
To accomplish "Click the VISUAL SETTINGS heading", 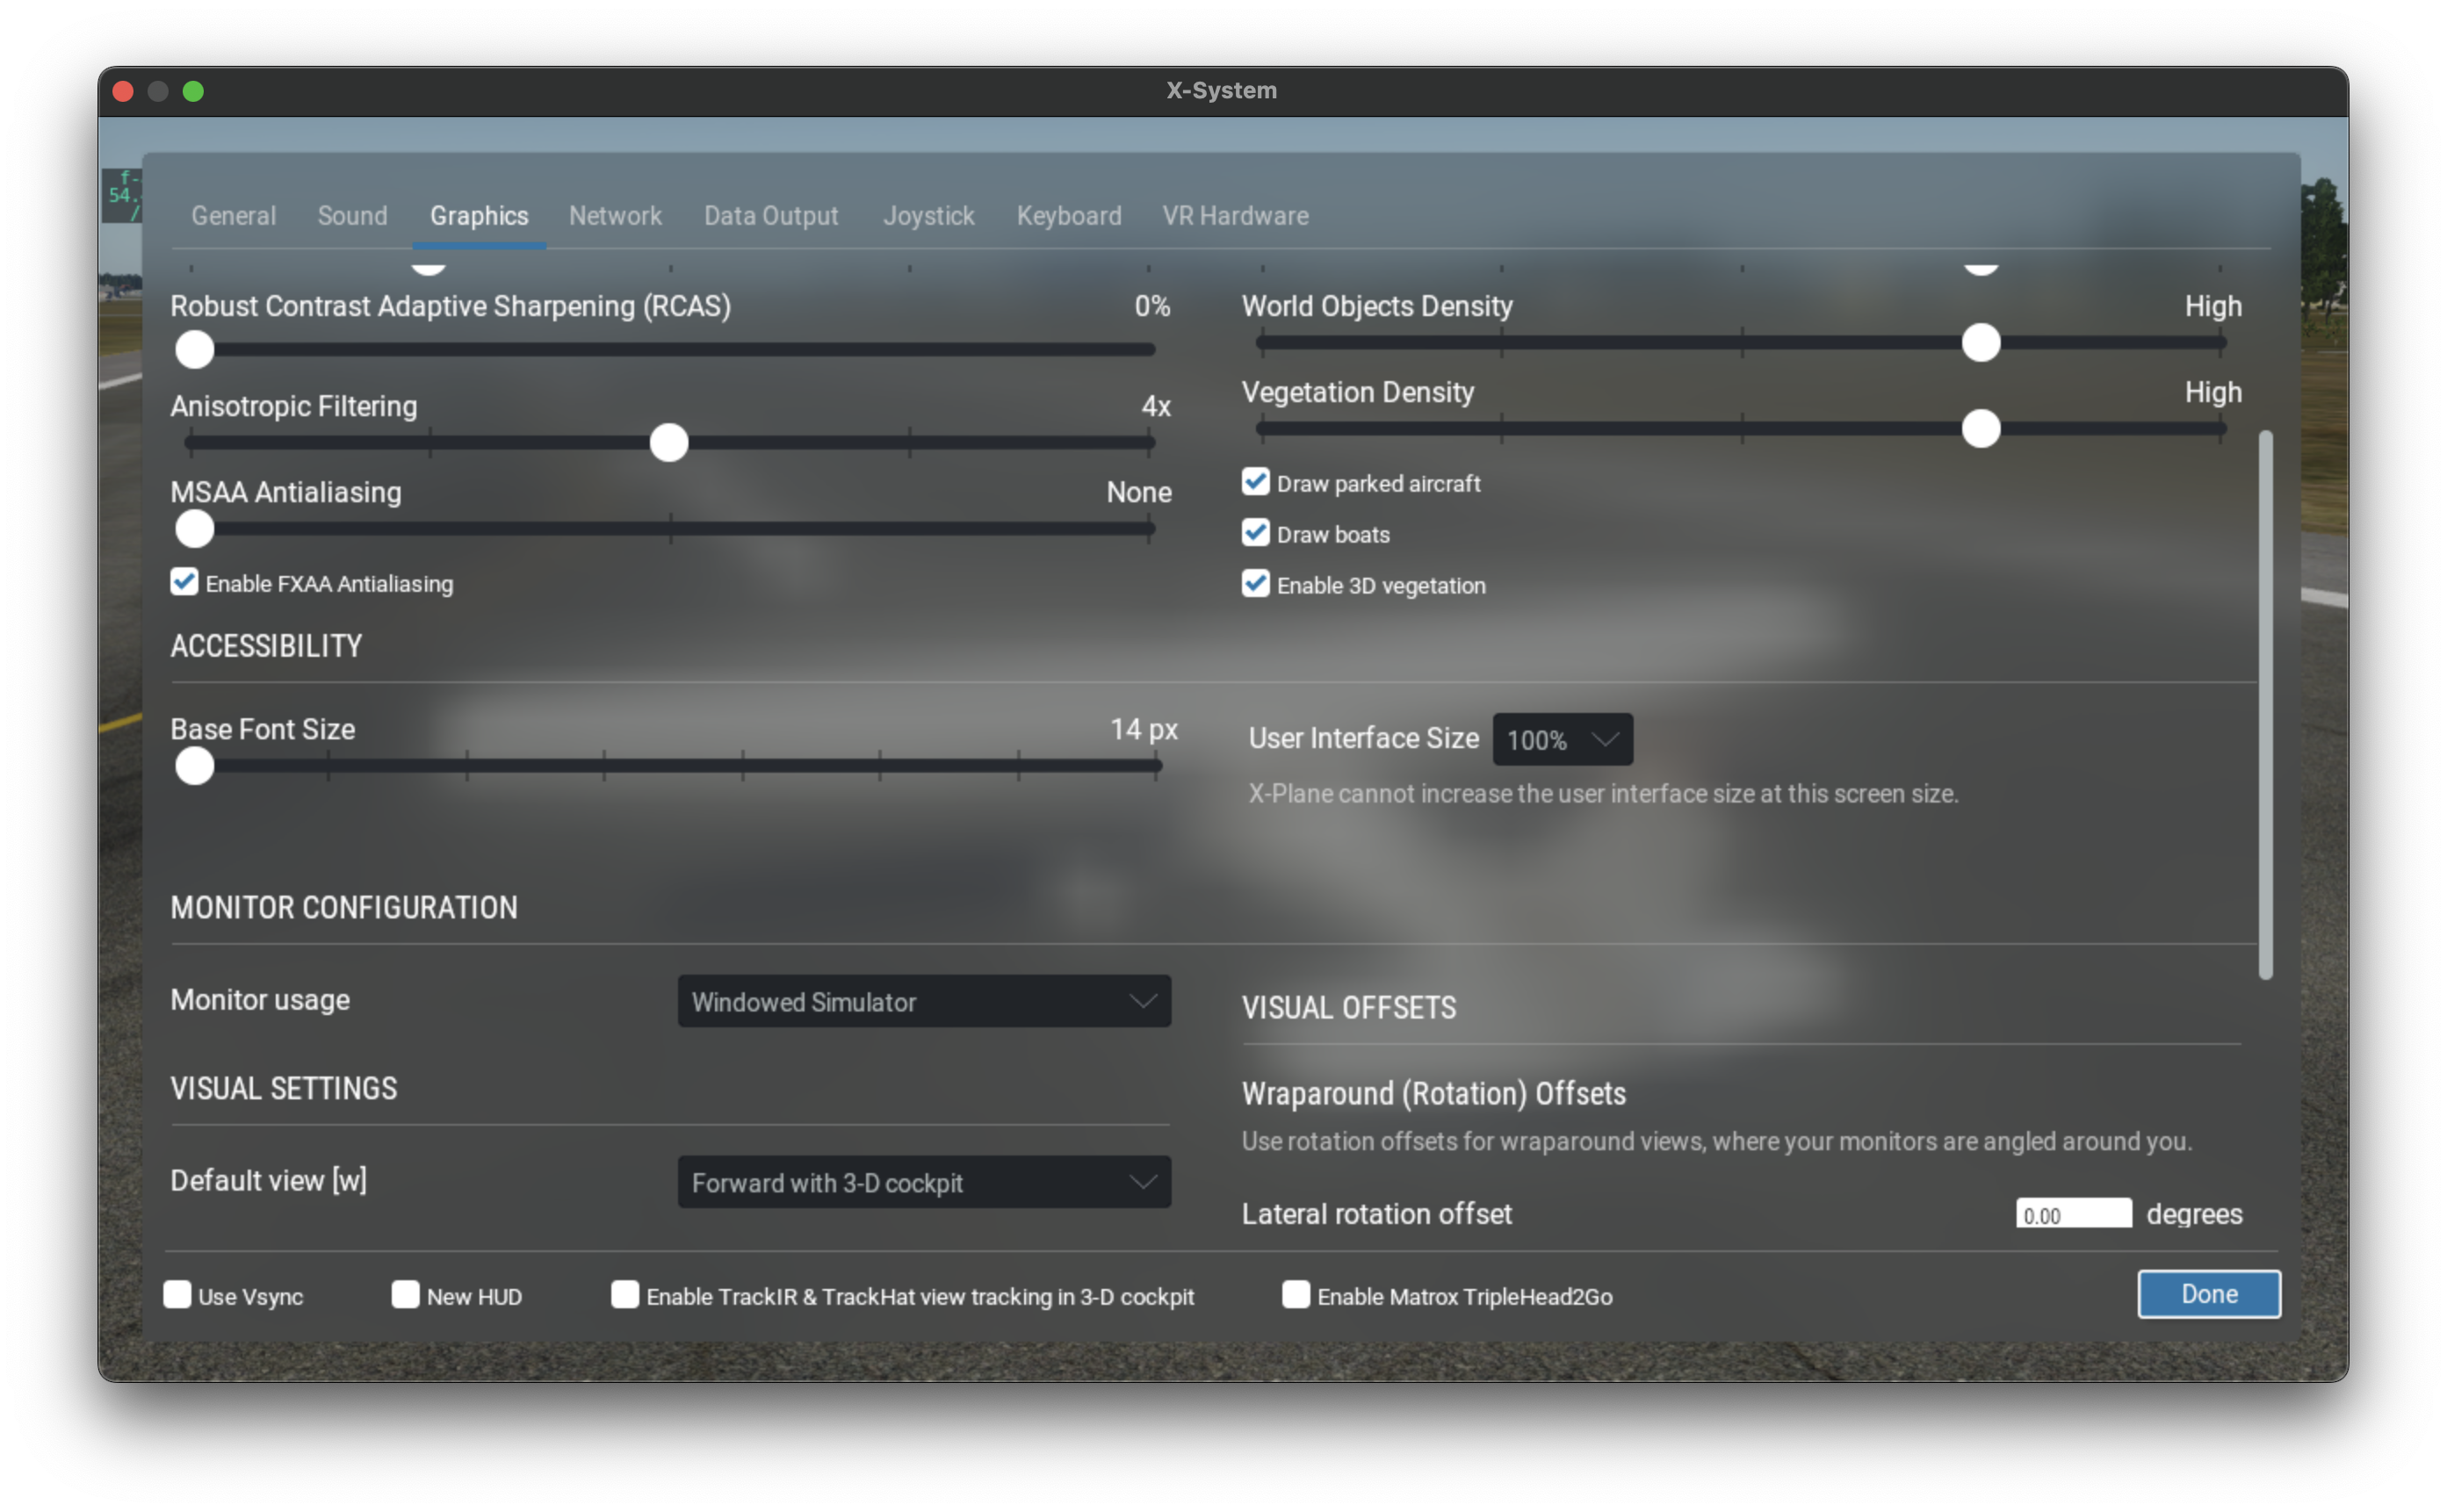I will click(x=284, y=1089).
